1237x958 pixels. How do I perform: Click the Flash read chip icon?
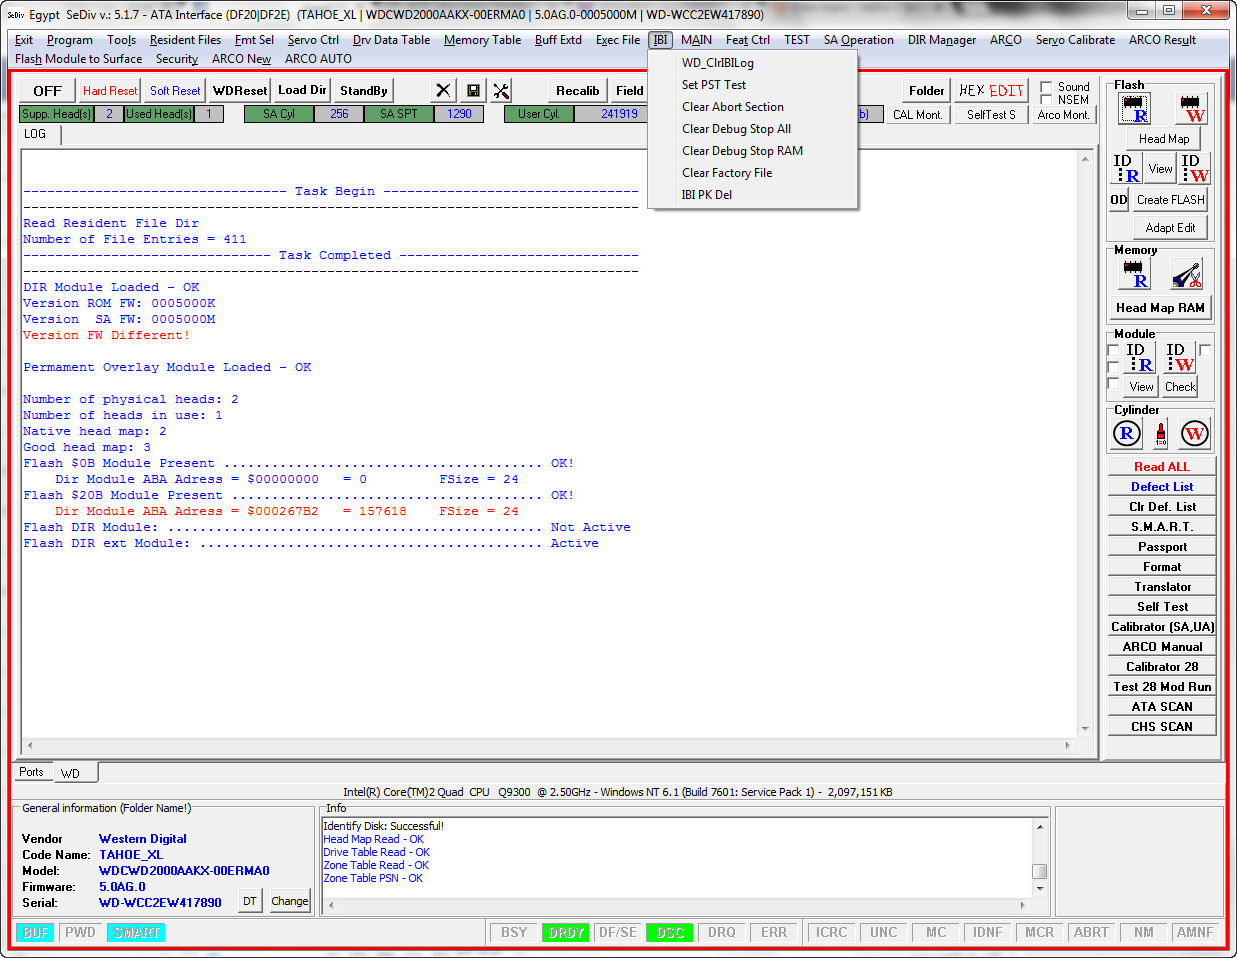coord(1135,108)
